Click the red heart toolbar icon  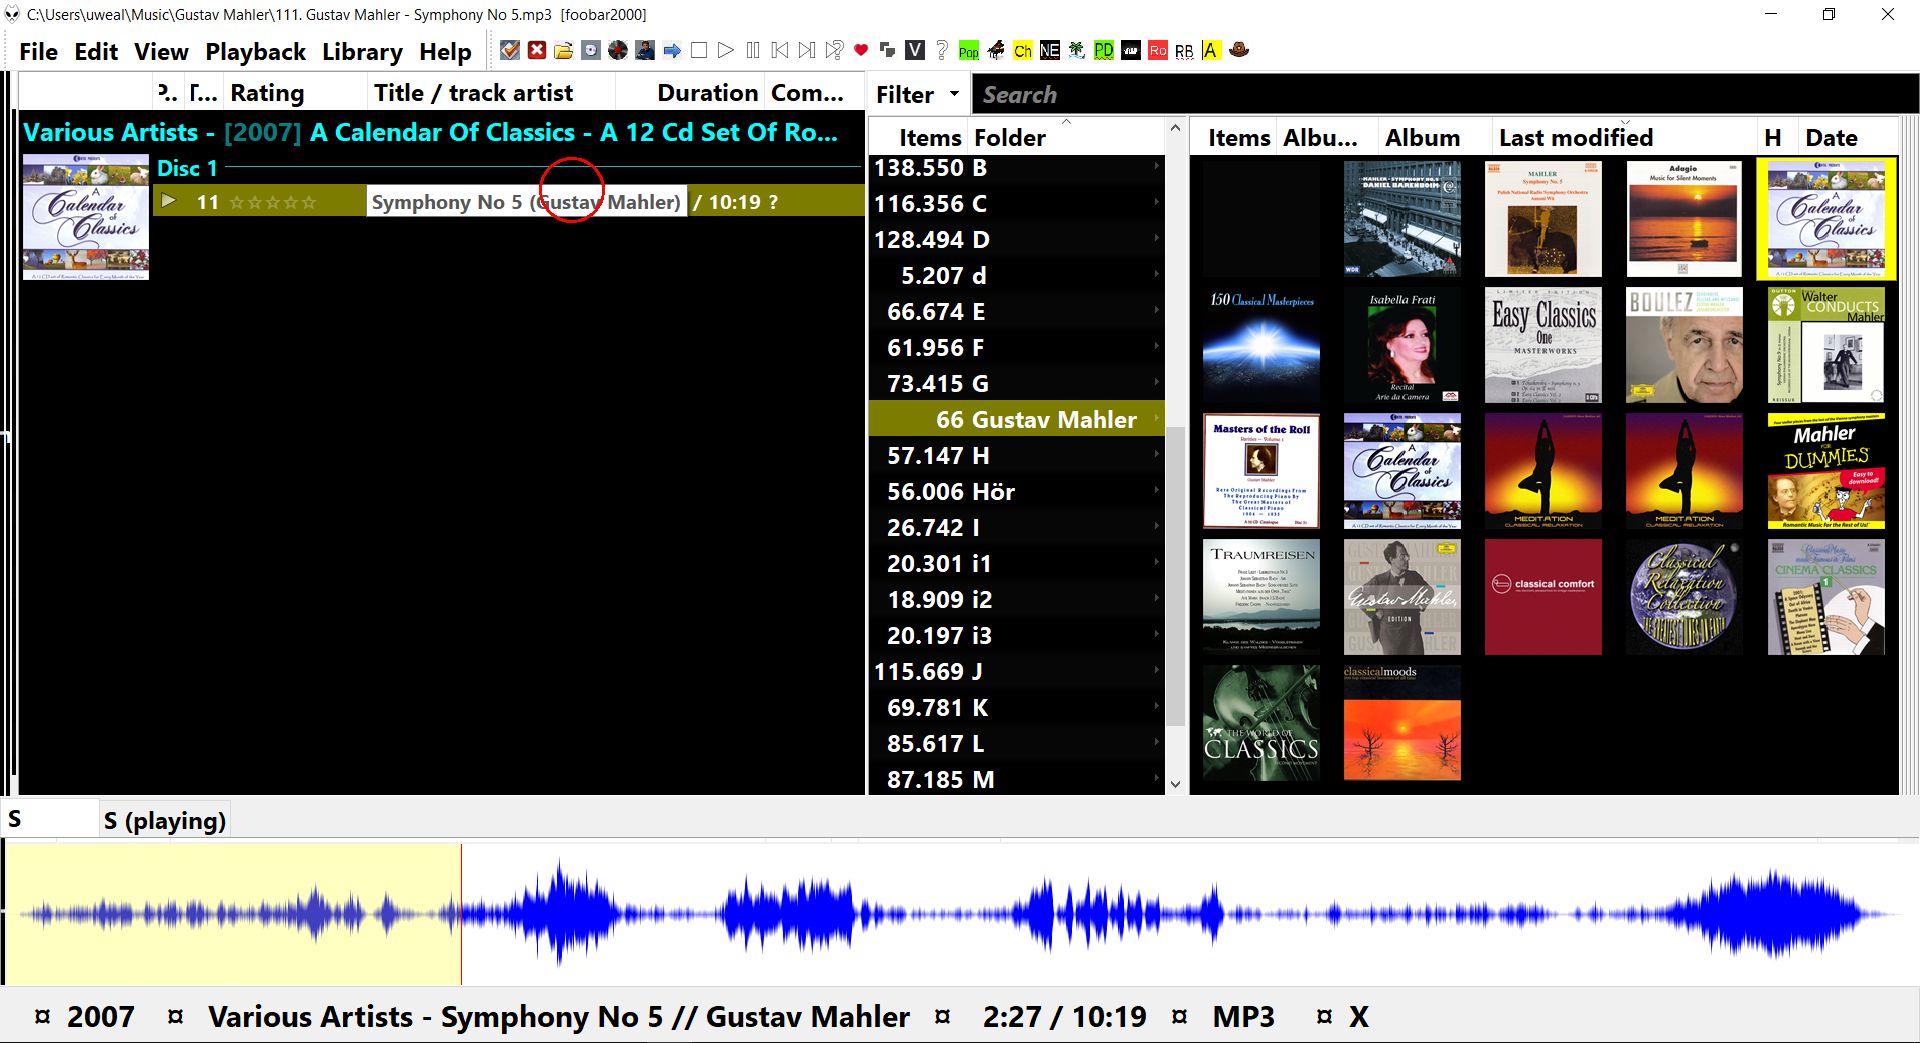tap(861, 50)
